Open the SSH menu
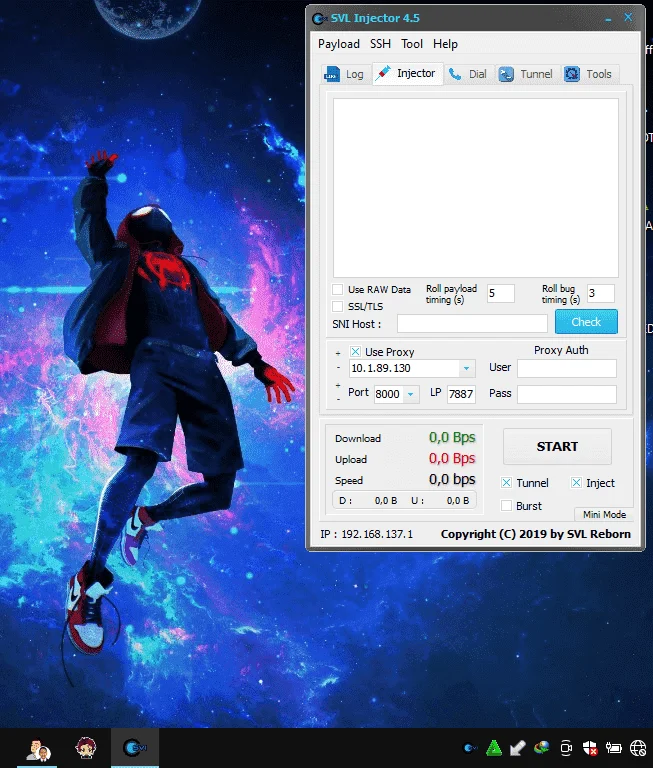This screenshot has width=653, height=768. pos(380,44)
